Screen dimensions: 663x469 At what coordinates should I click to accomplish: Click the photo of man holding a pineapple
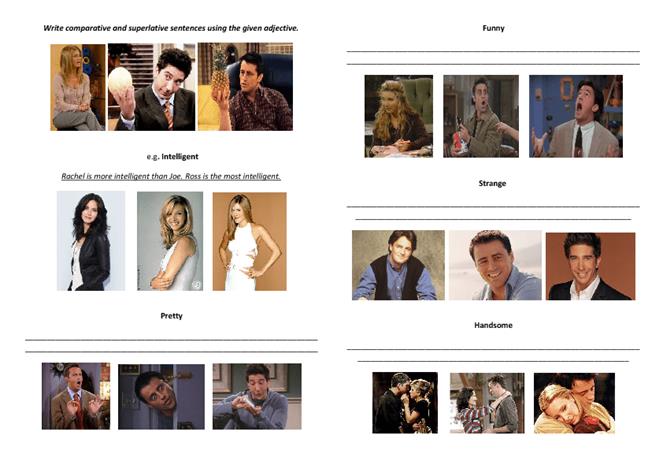coord(245,86)
